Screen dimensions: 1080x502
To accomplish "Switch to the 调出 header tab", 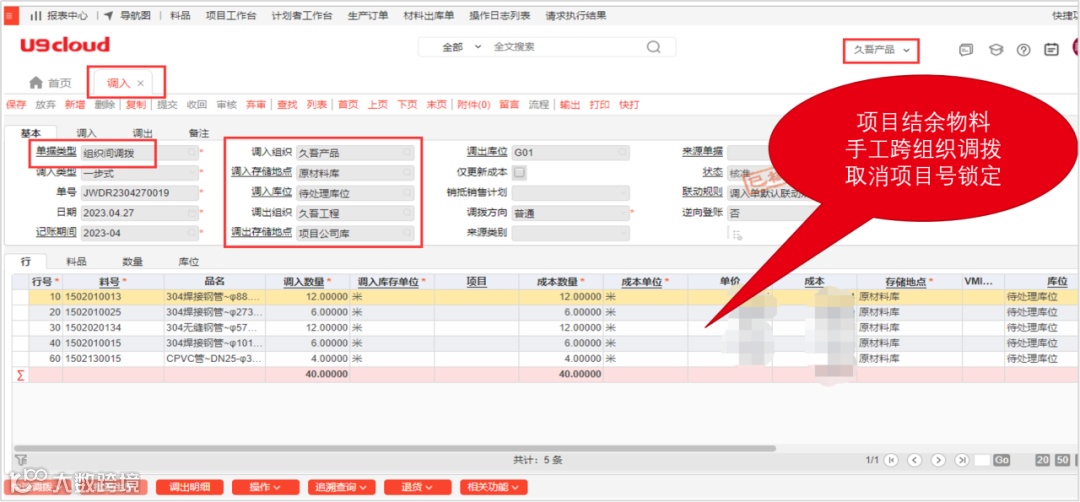I will [143, 133].
